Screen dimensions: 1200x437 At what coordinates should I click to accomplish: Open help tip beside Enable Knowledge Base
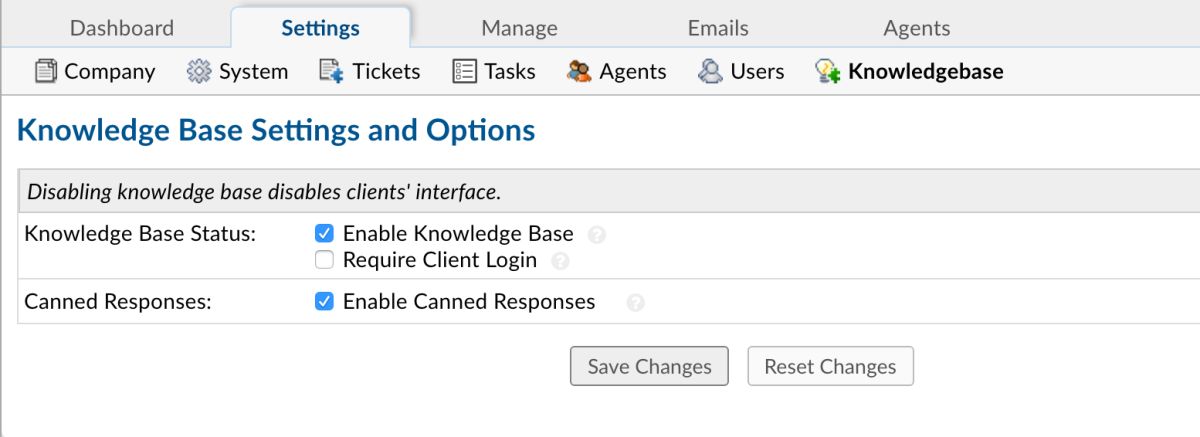(x=597, y=235)
